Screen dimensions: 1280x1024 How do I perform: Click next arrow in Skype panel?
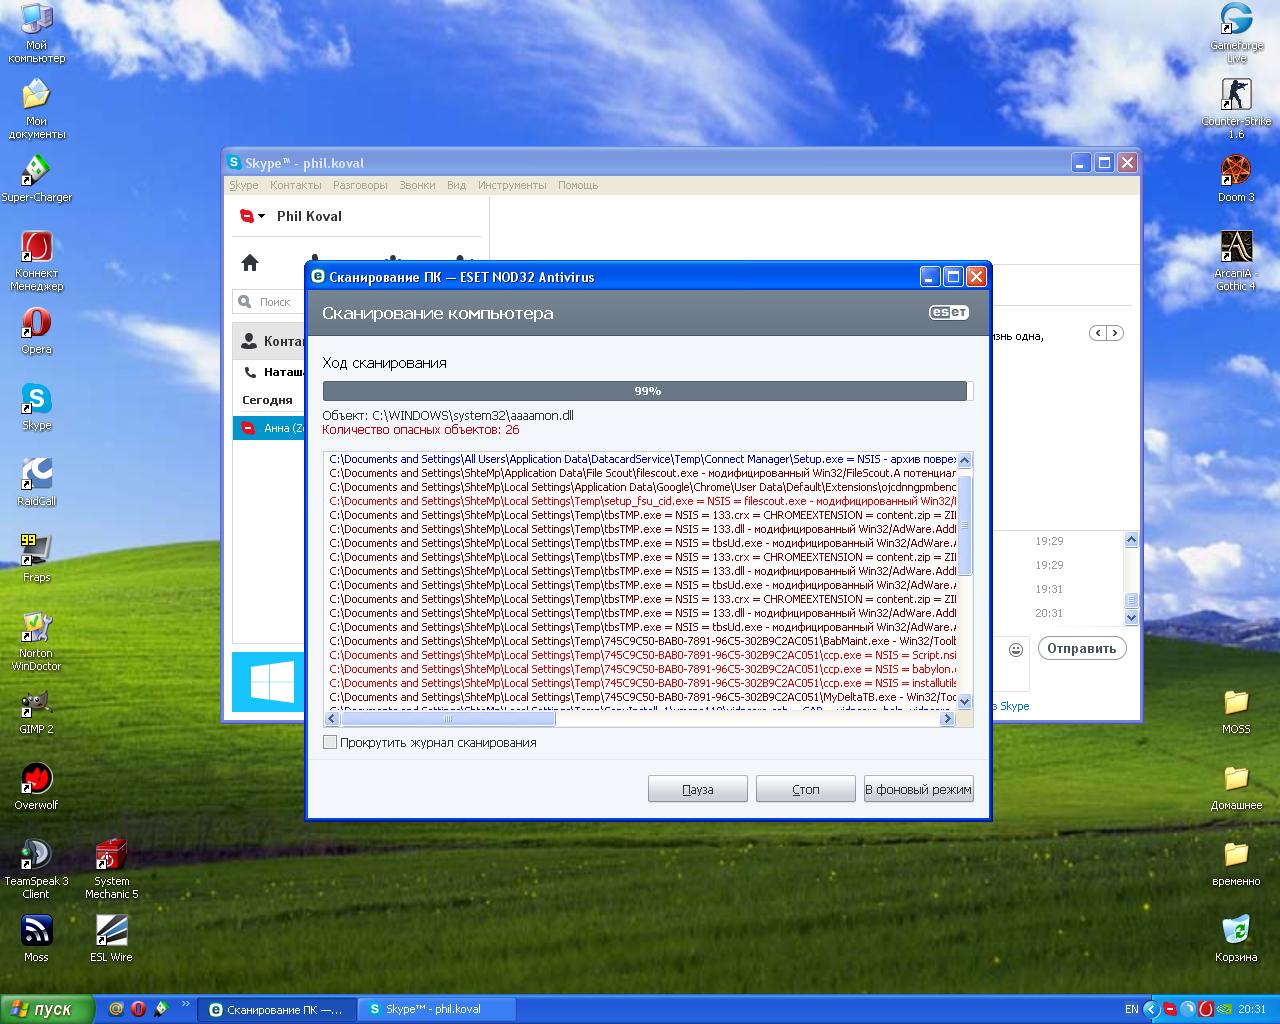click(1115, 333)
